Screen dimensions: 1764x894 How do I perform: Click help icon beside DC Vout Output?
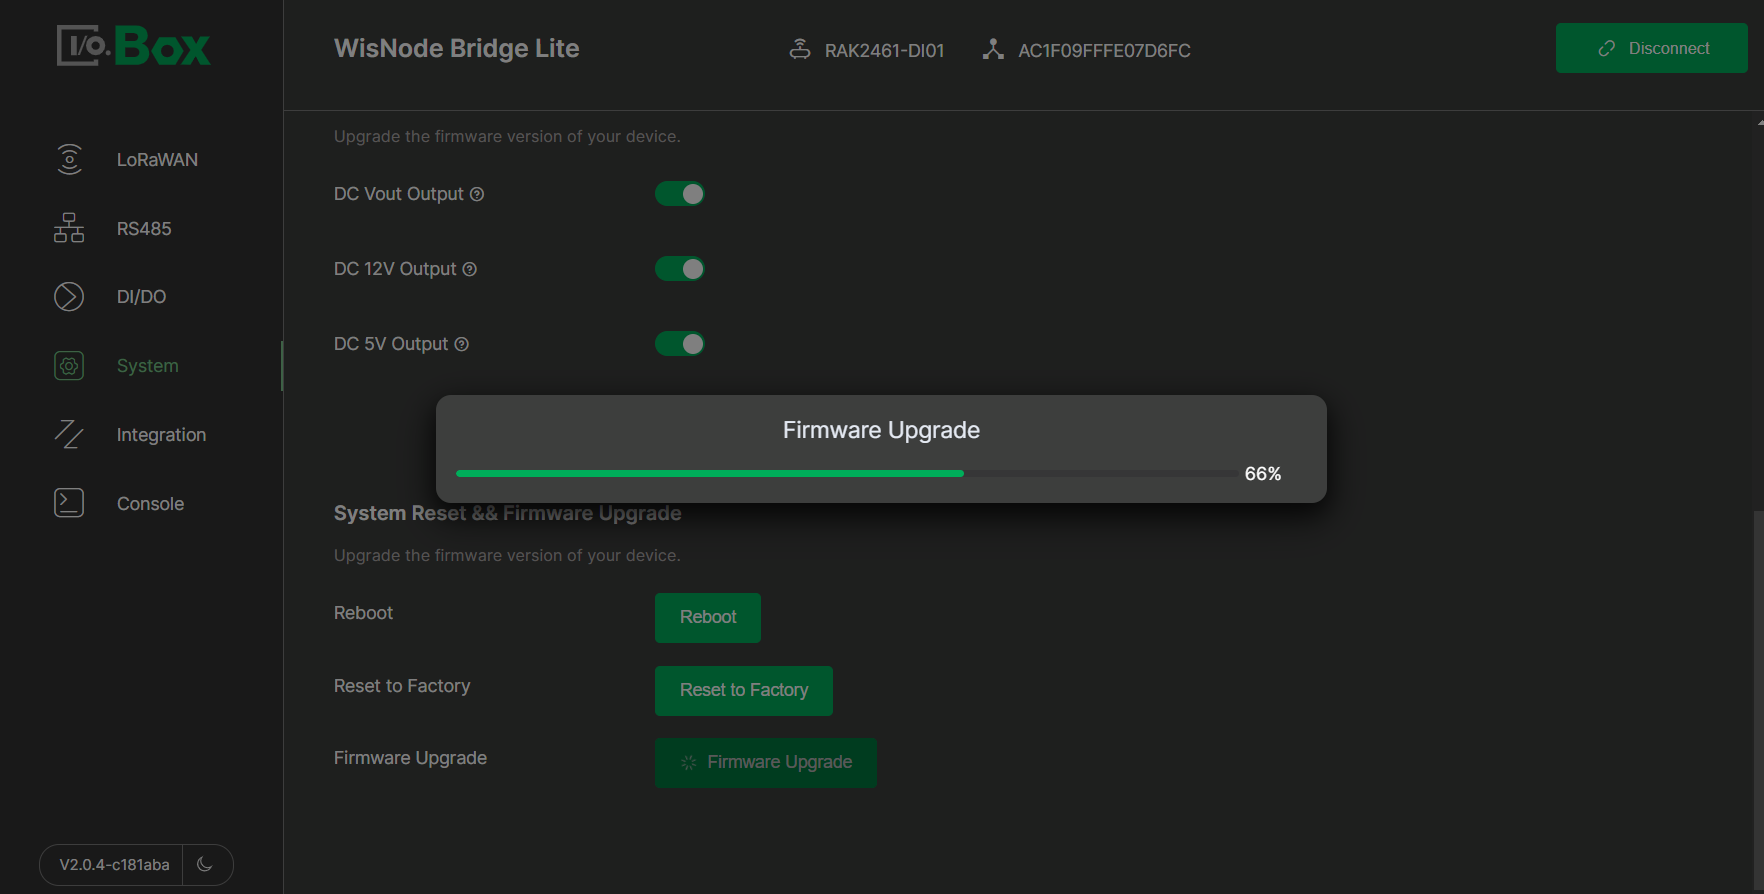[477, 194]
